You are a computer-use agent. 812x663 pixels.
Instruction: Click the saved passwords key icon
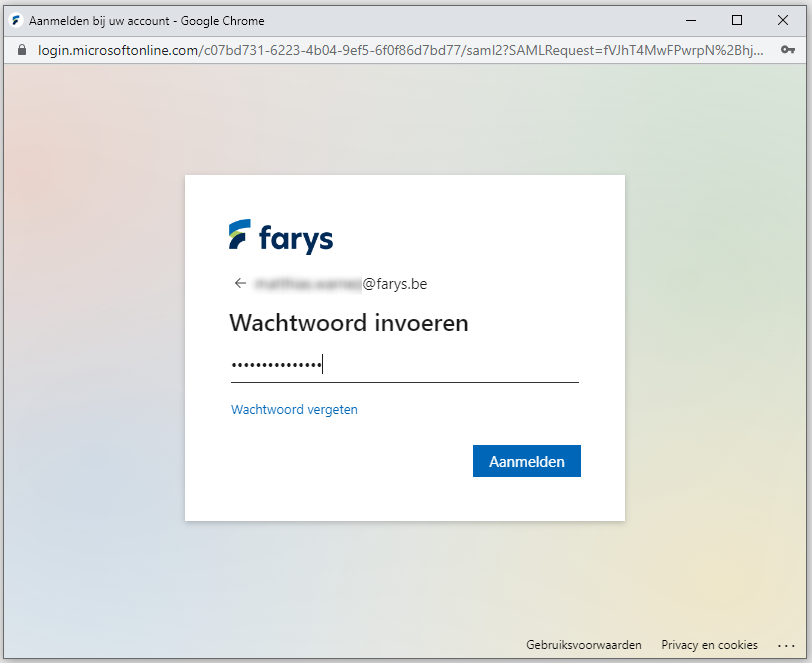(788, 50)
